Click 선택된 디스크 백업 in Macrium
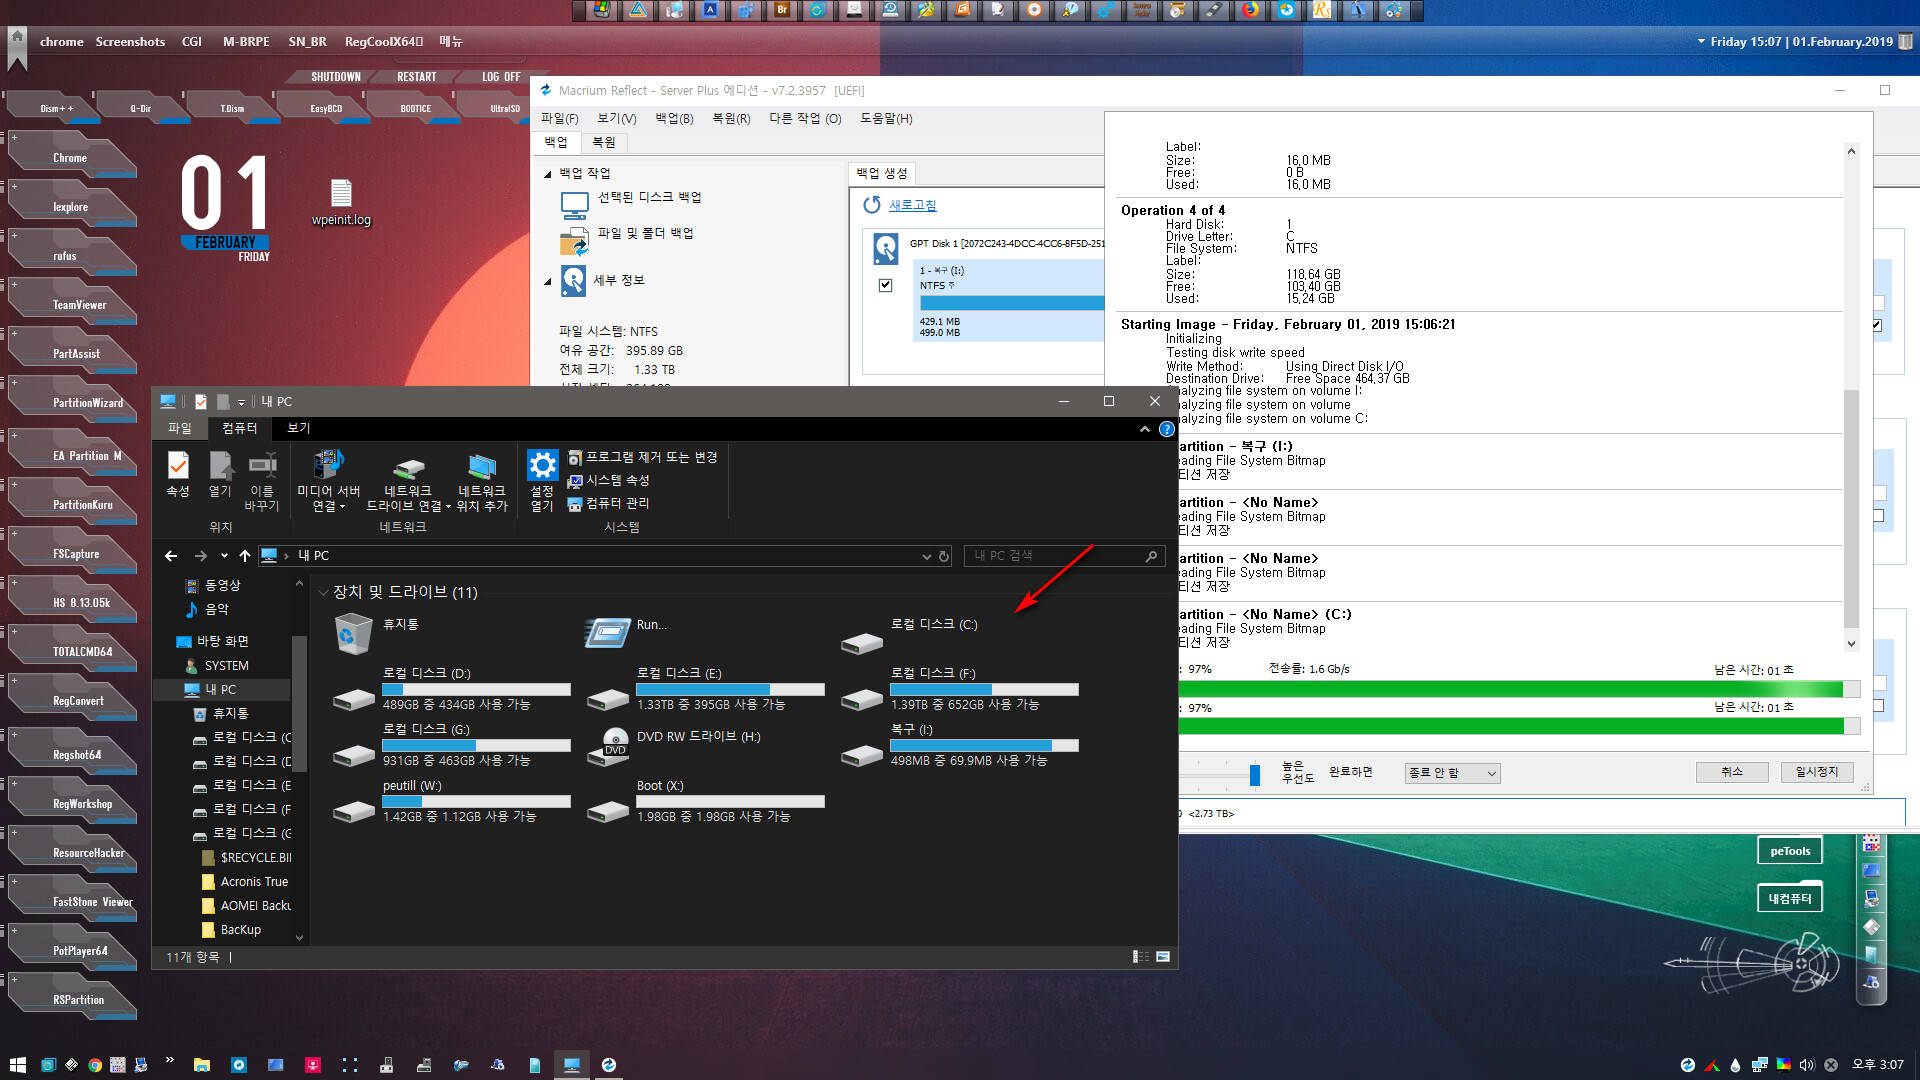 [632, 204]
